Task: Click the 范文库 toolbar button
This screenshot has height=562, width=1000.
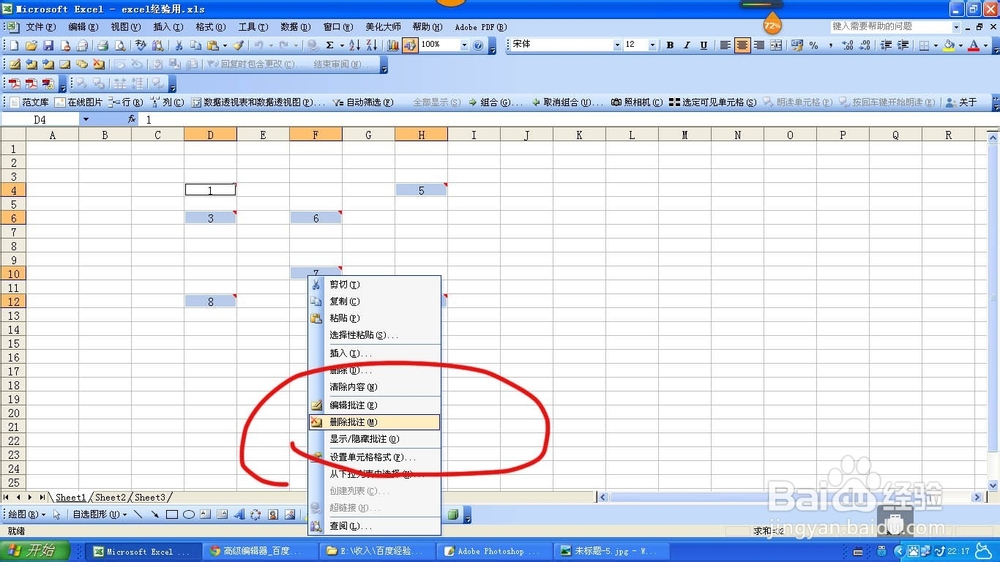Action: point(29,102)
